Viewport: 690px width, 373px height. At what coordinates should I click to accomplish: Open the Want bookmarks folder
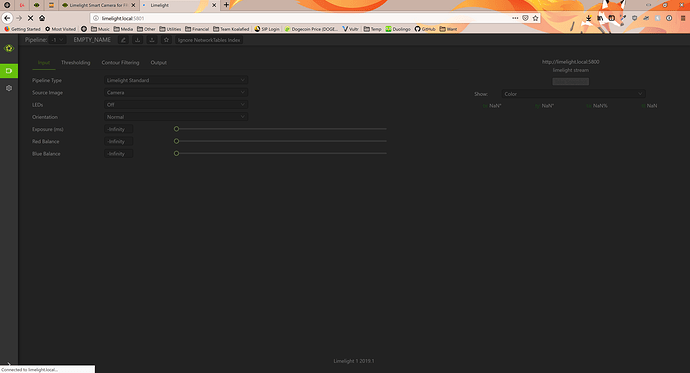click(448, 29)
